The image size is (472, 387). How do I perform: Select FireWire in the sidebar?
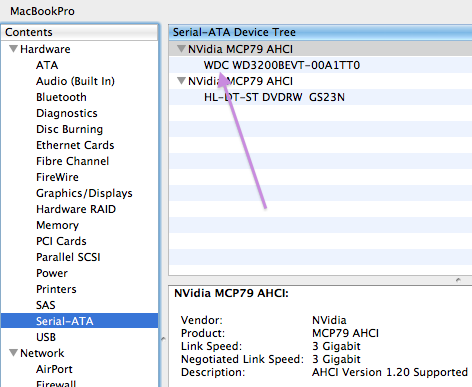click(x=57, y=177)
